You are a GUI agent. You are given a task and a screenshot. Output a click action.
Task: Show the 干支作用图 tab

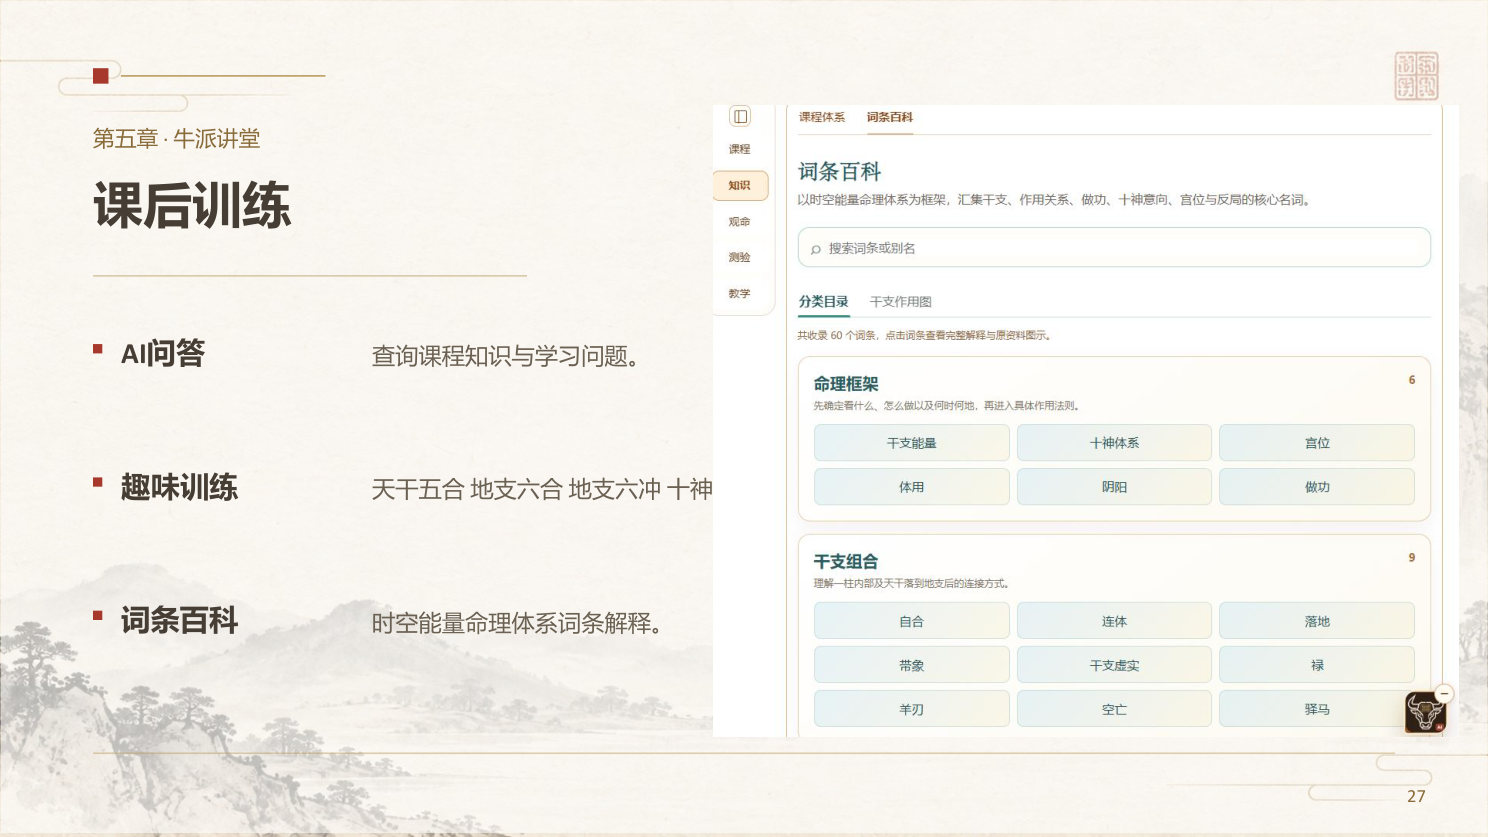[x=901, y=301]
